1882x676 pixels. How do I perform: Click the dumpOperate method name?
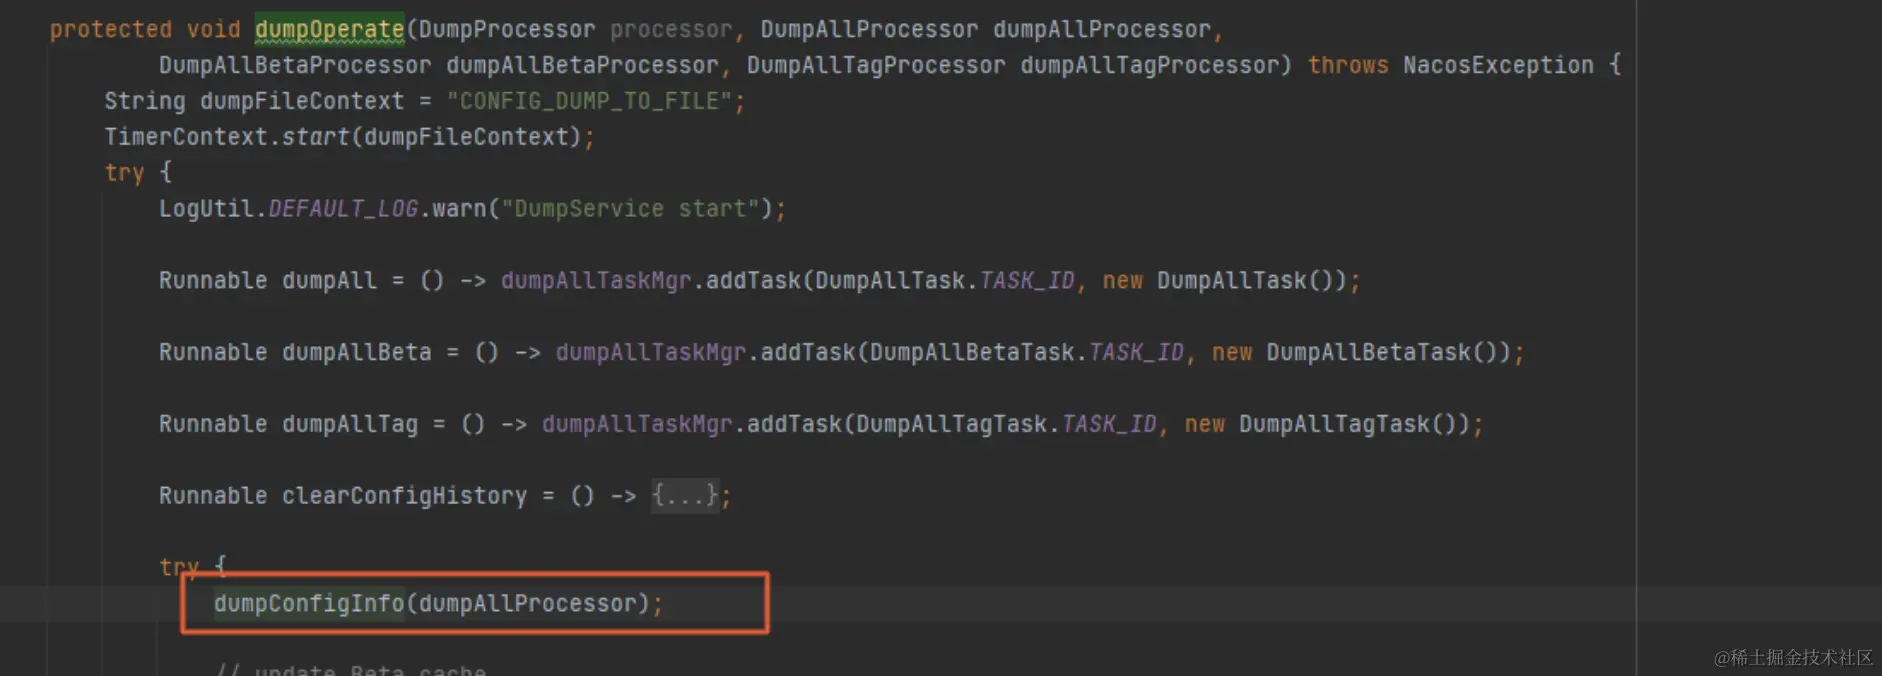coord(329,29)
